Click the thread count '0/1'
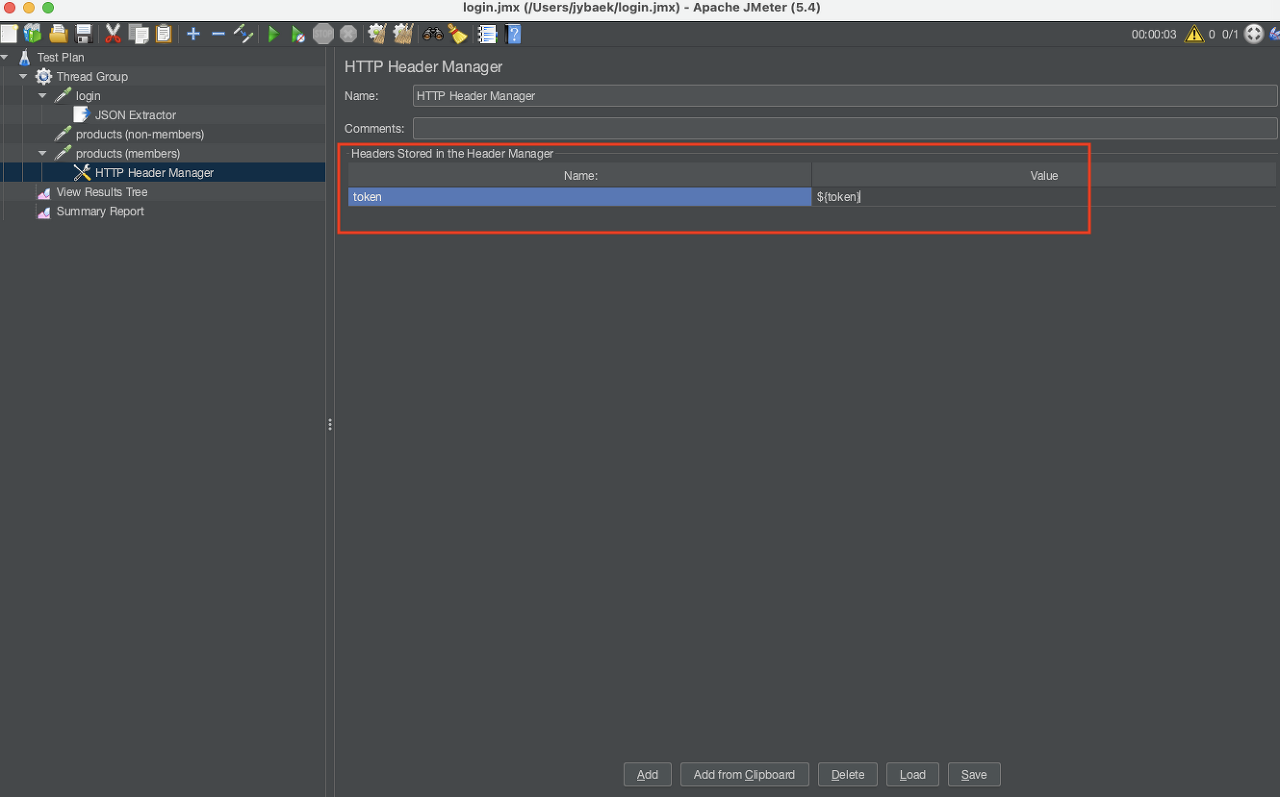The image size is (1280, 797). [x=1230, y=34]
